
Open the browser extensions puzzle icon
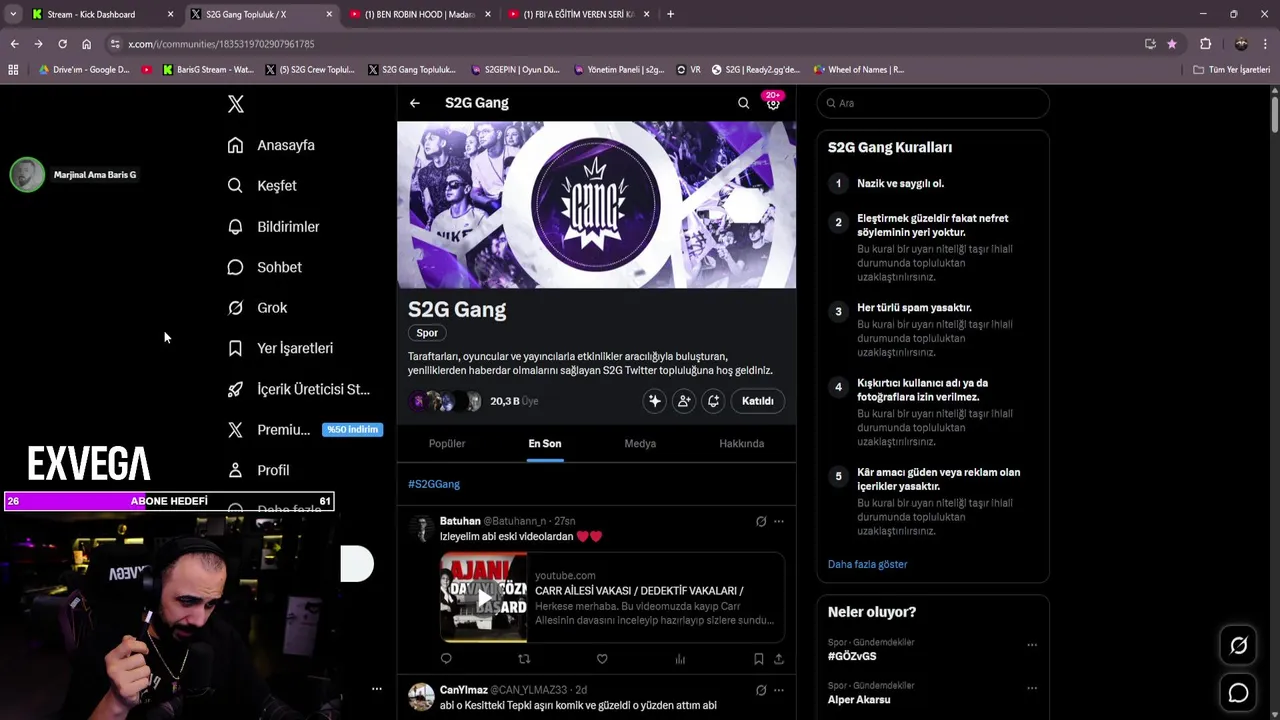tap(1205, 44)
